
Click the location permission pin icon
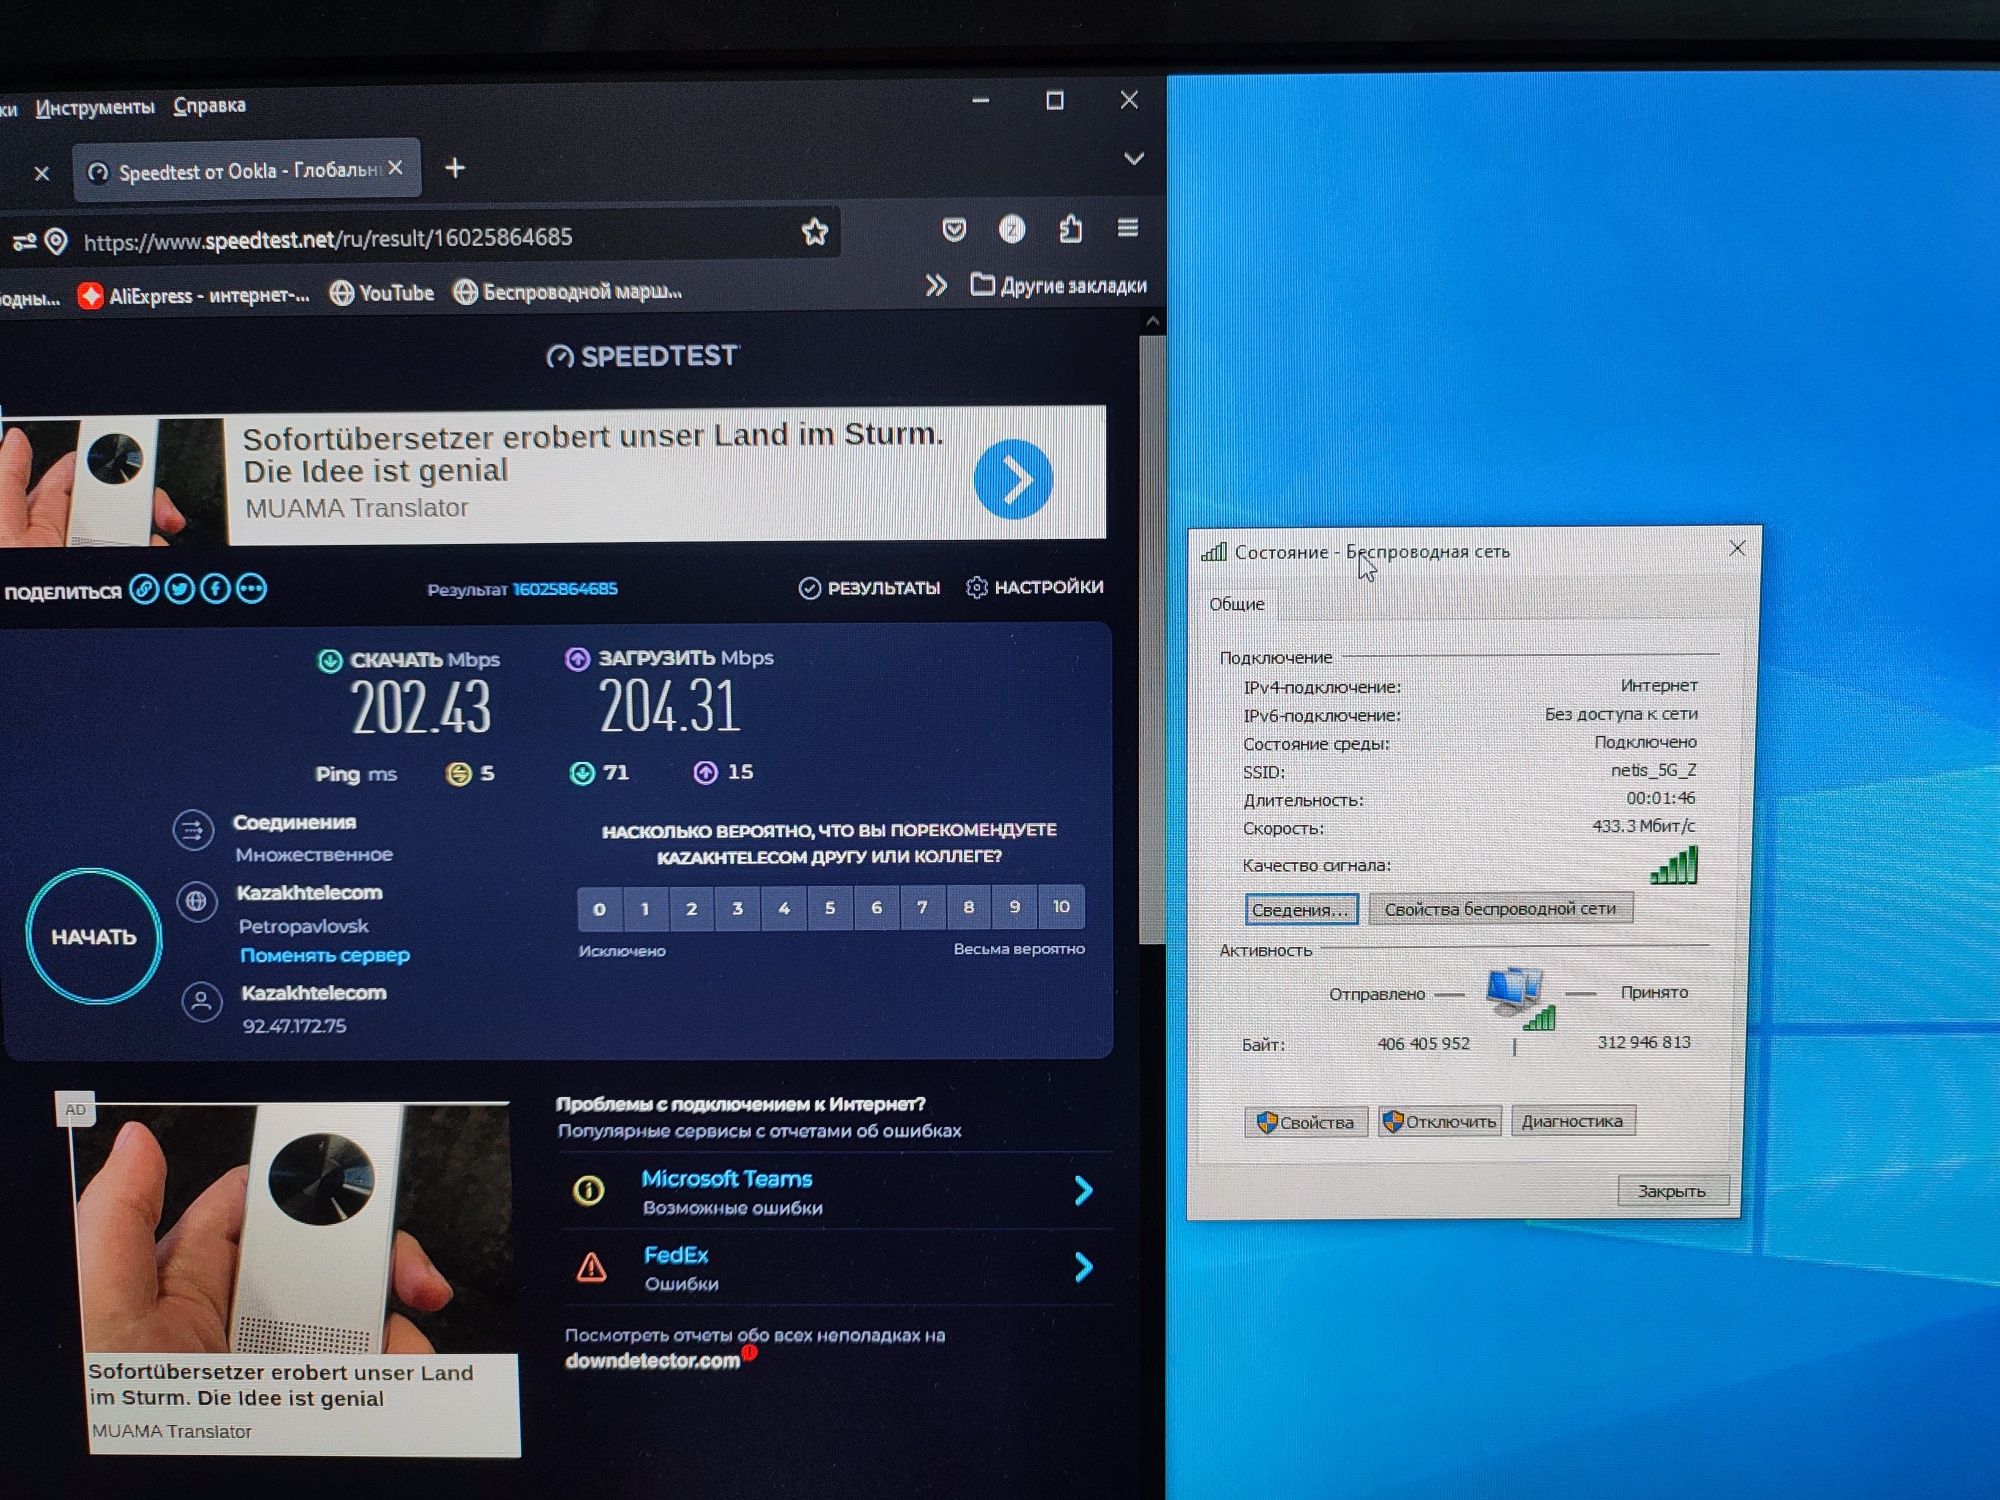[x=56, y=241]
